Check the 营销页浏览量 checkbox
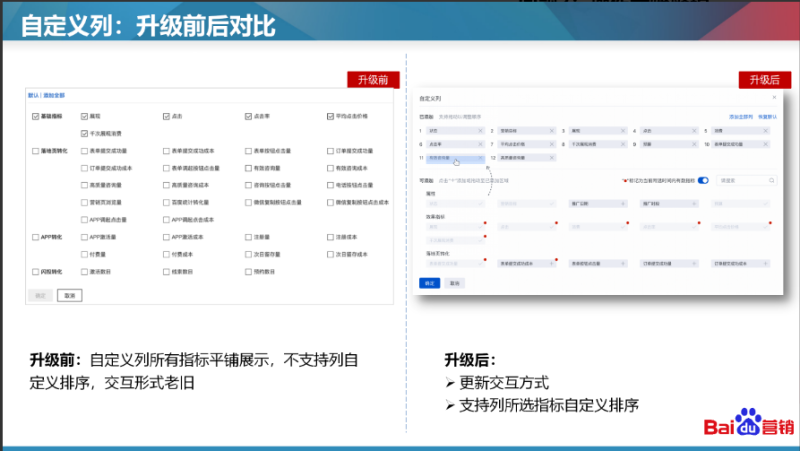The width and height of the screenshot is (800, 451). coord(84,203)
